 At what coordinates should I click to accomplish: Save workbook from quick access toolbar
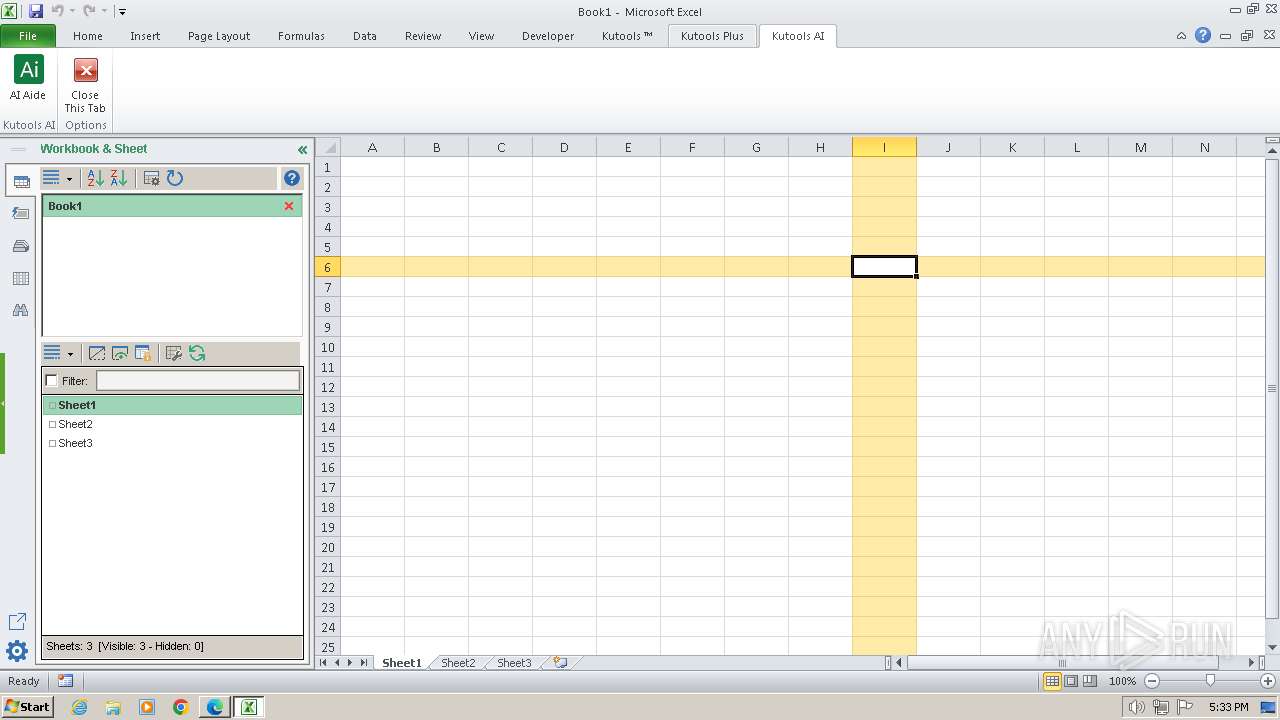click(x=36, y=11)
